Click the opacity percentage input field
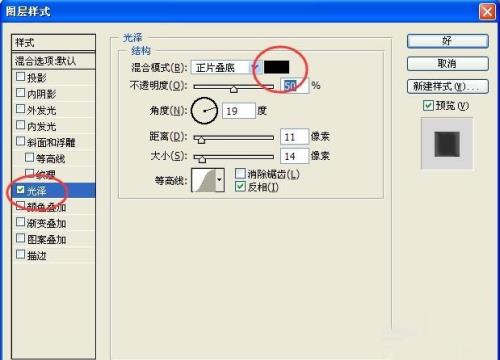Viewport: 500px width, 360px height. 294,86
